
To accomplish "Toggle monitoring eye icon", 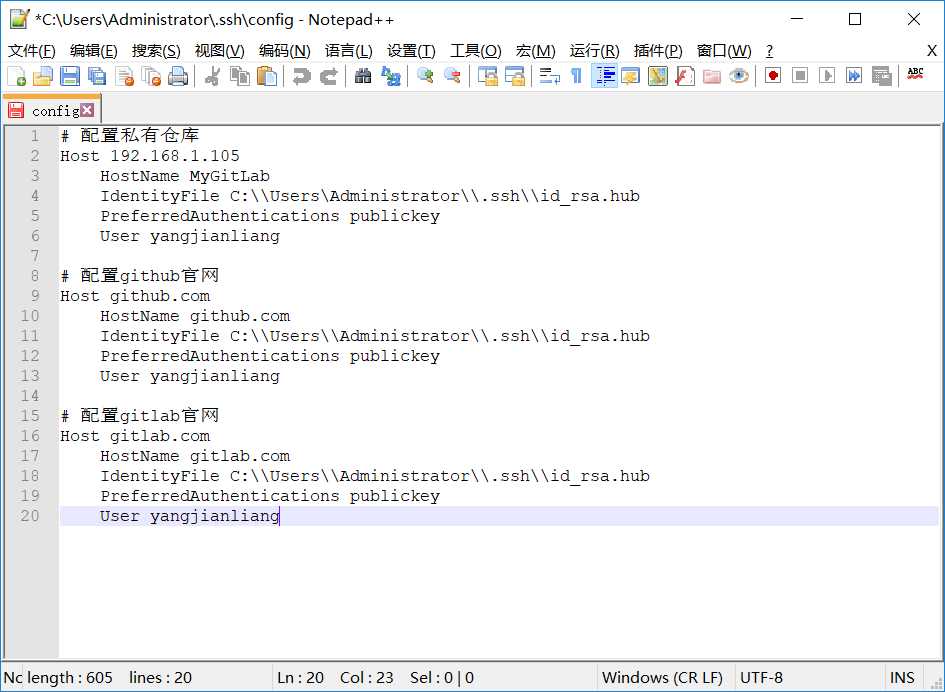I will 739,77.
